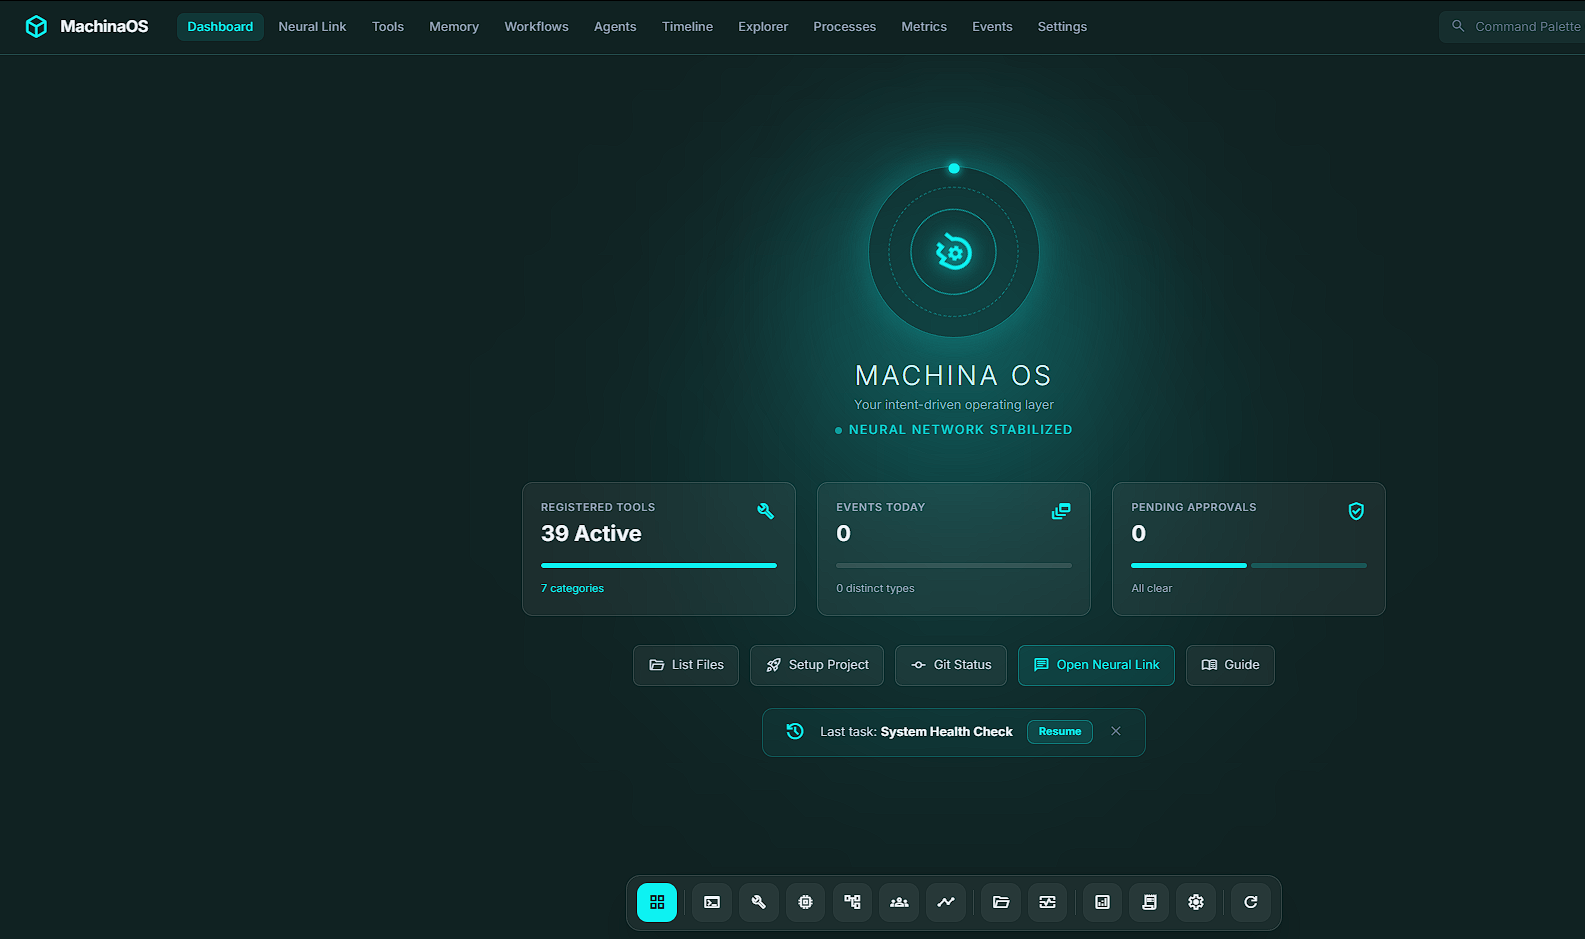Open the agents group icon in dock
The image size is (1585, 939).
pyautogui.click(x=899, y=902)
